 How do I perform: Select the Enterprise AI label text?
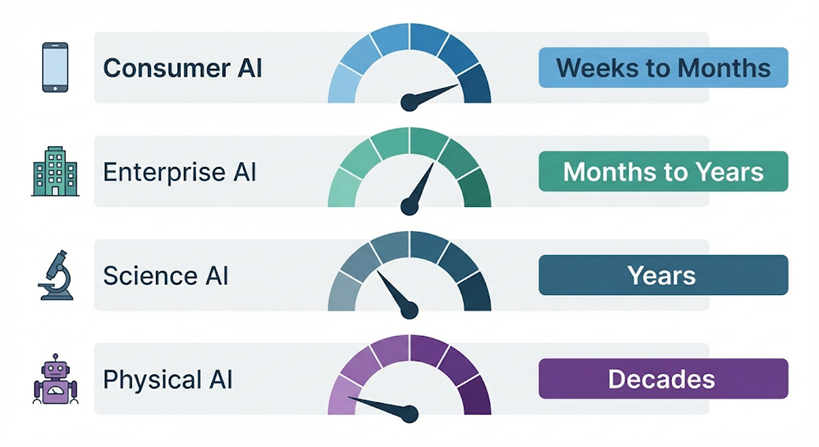pos(179,172)
